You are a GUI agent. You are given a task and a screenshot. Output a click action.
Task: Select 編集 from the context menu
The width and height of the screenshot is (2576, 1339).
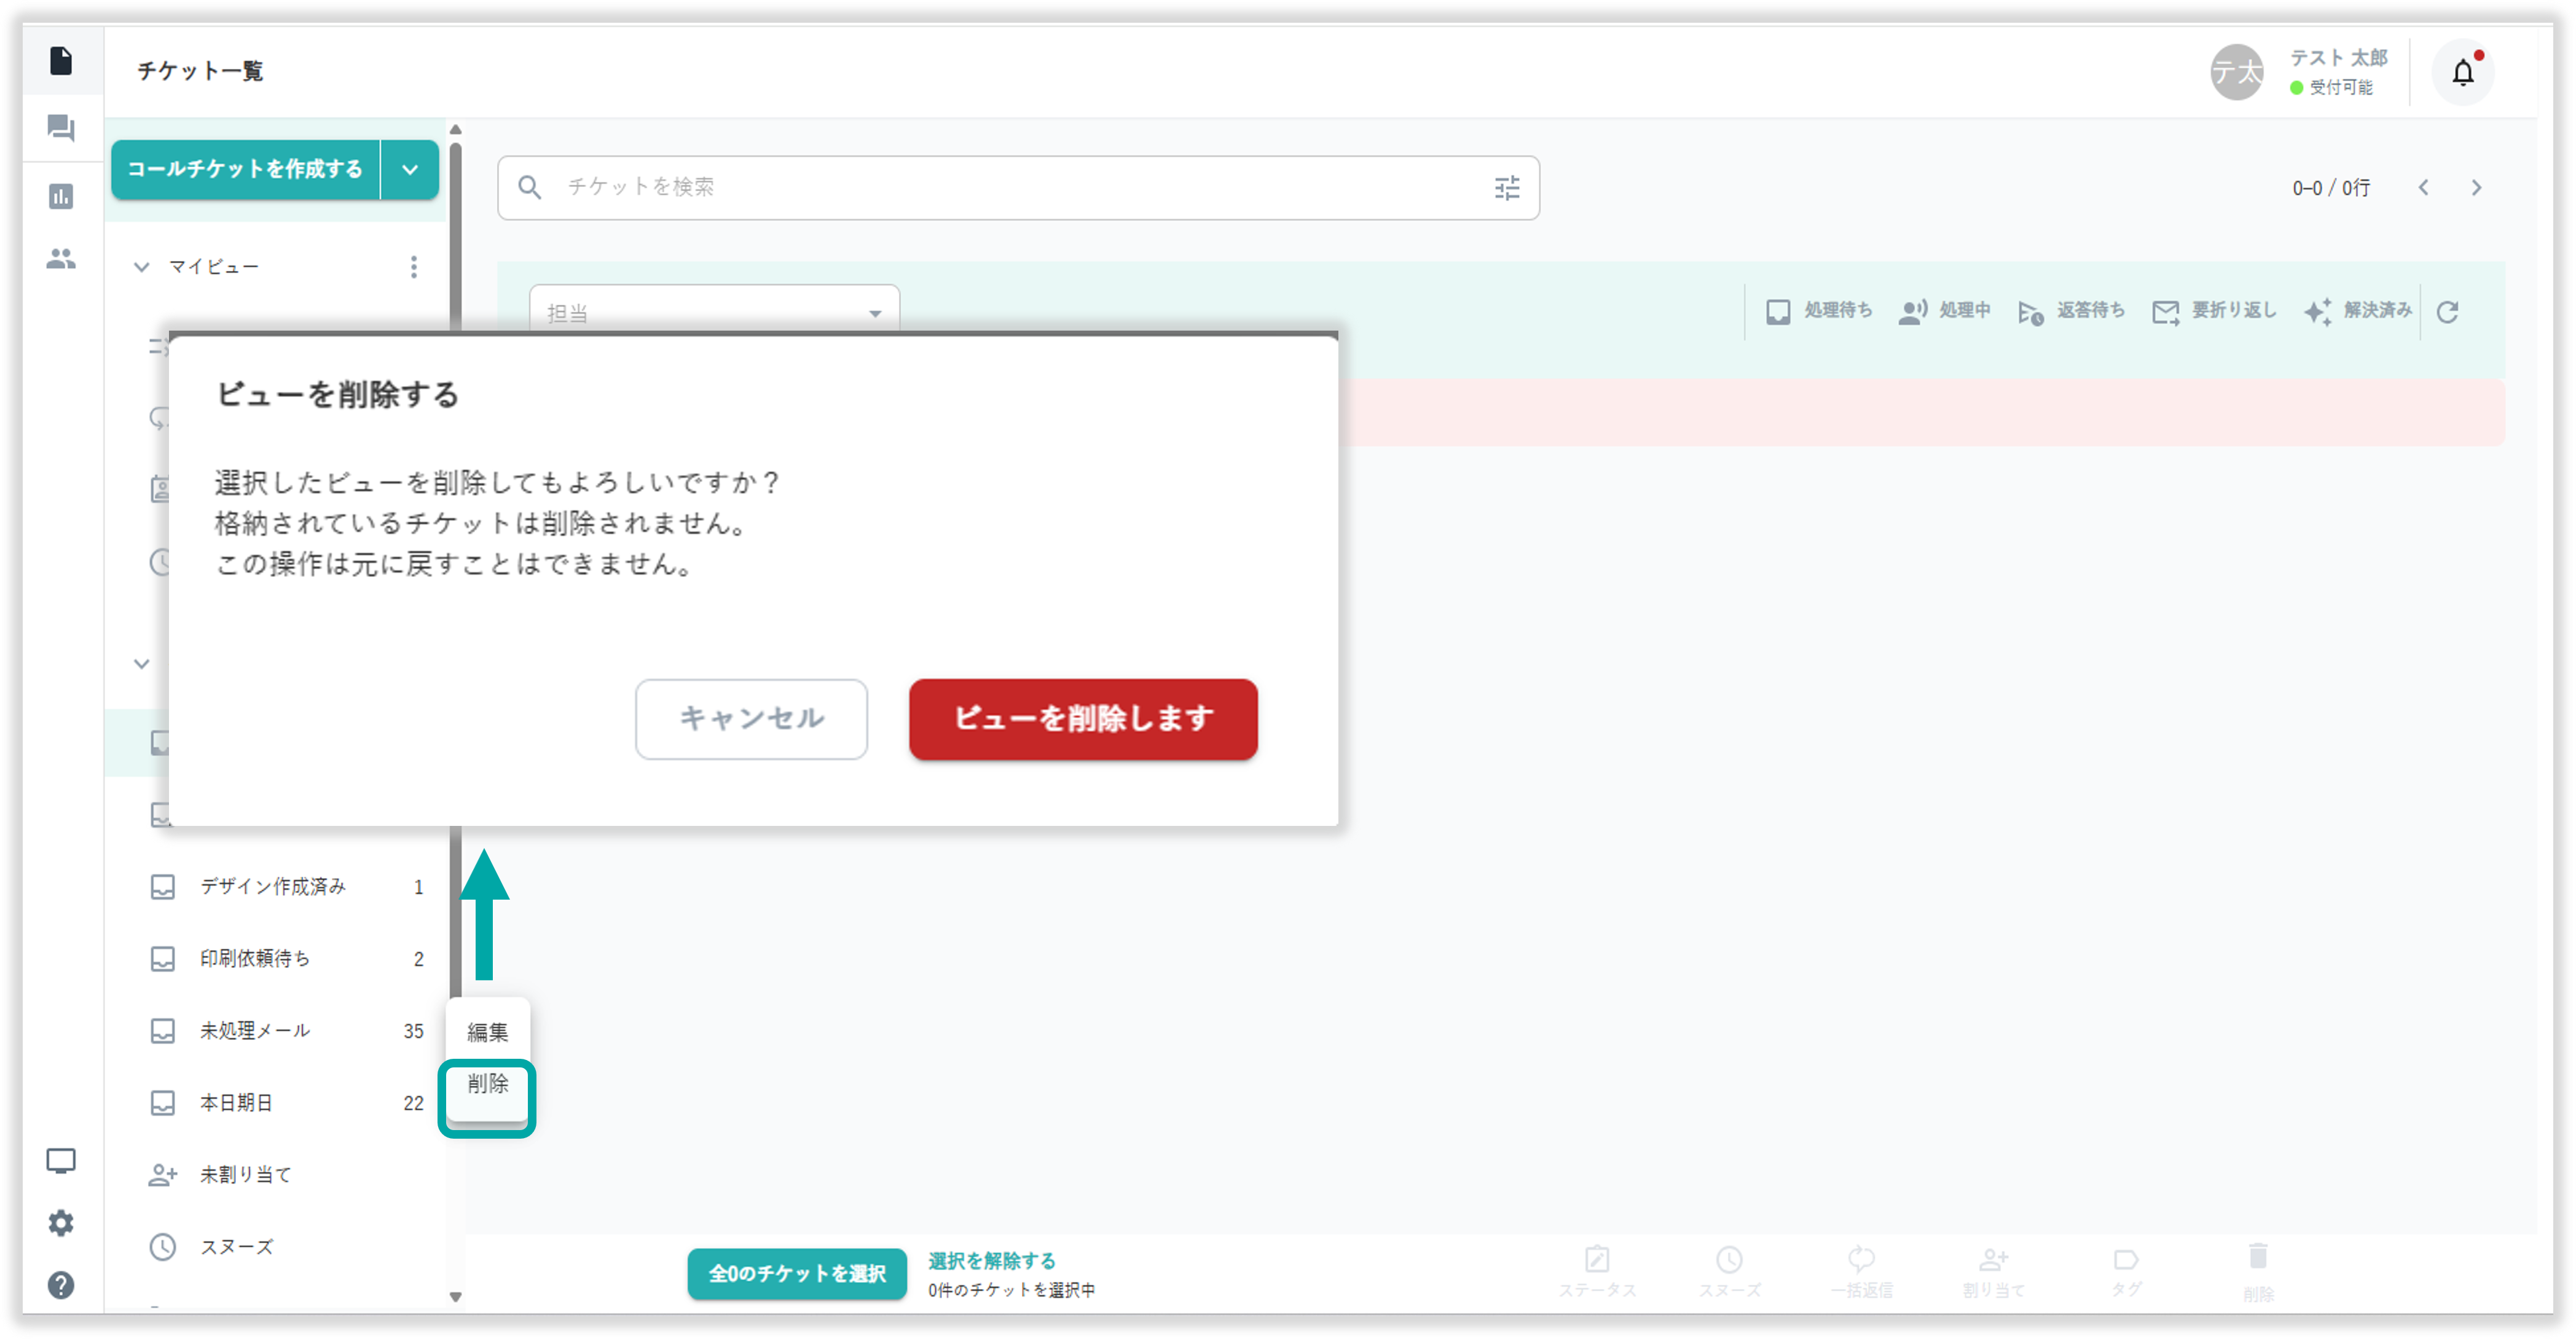[x=487, y=1032]
